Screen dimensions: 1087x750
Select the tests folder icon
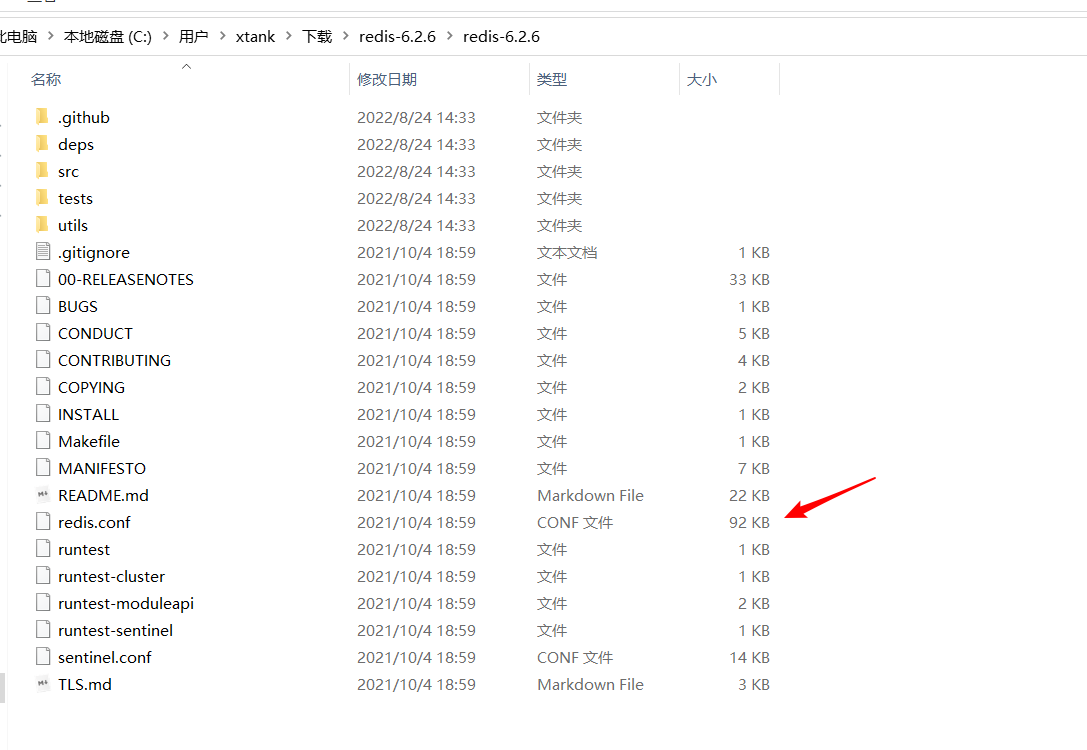41,198
